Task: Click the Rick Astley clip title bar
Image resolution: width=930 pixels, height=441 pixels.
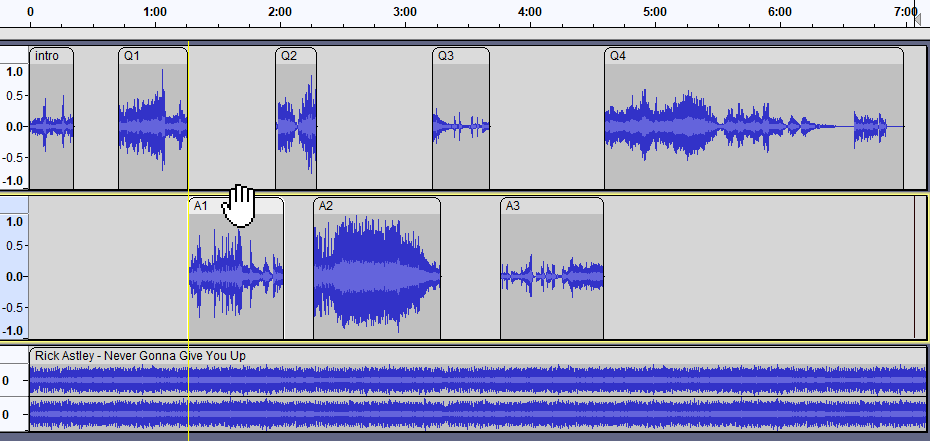Action: click(x=477, y=356)
